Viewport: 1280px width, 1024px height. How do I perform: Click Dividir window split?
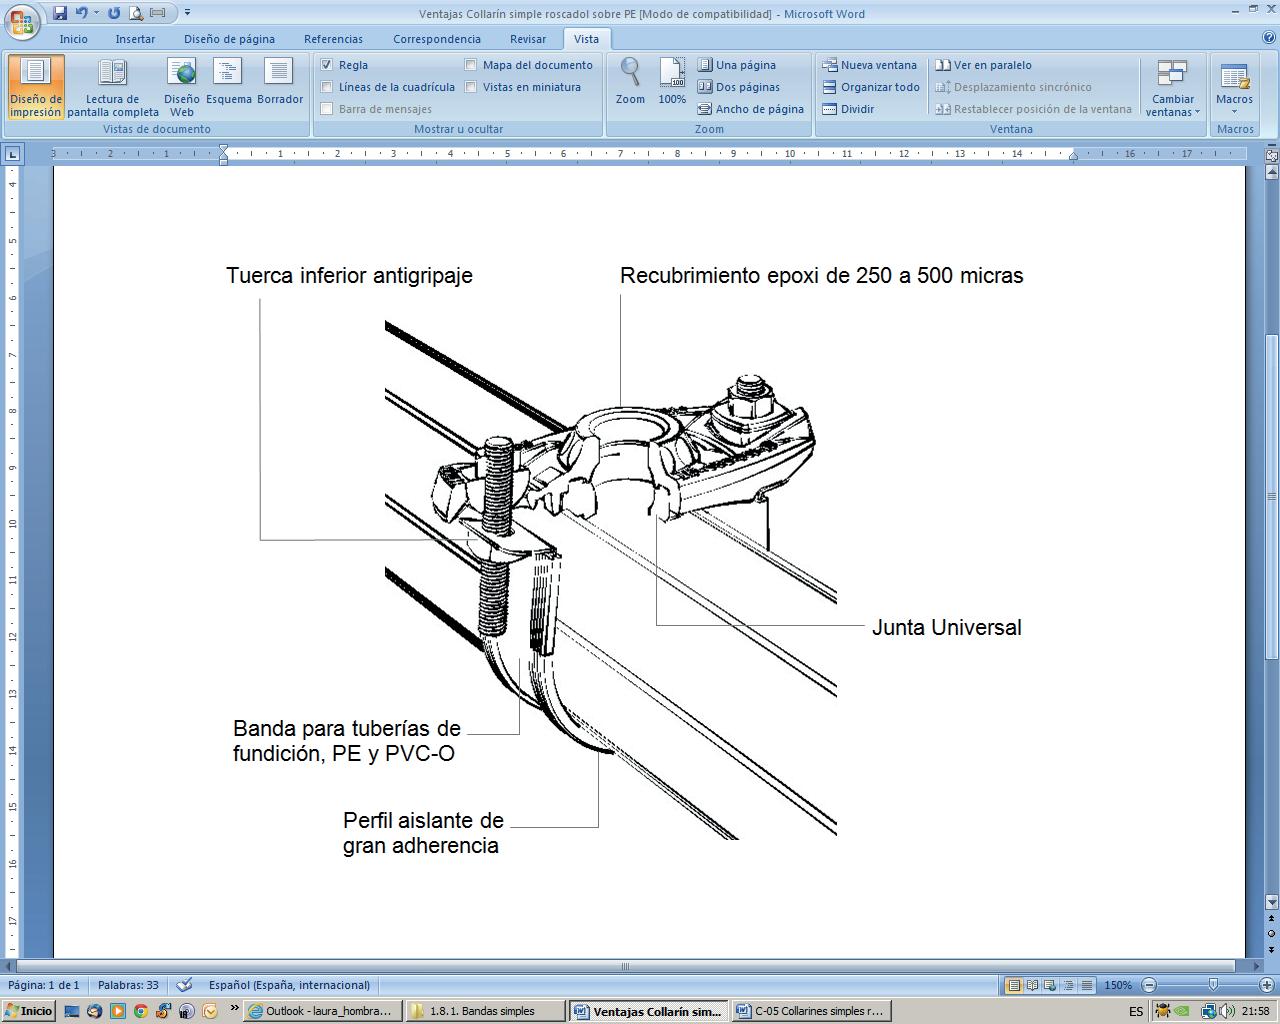coord(848,109)
